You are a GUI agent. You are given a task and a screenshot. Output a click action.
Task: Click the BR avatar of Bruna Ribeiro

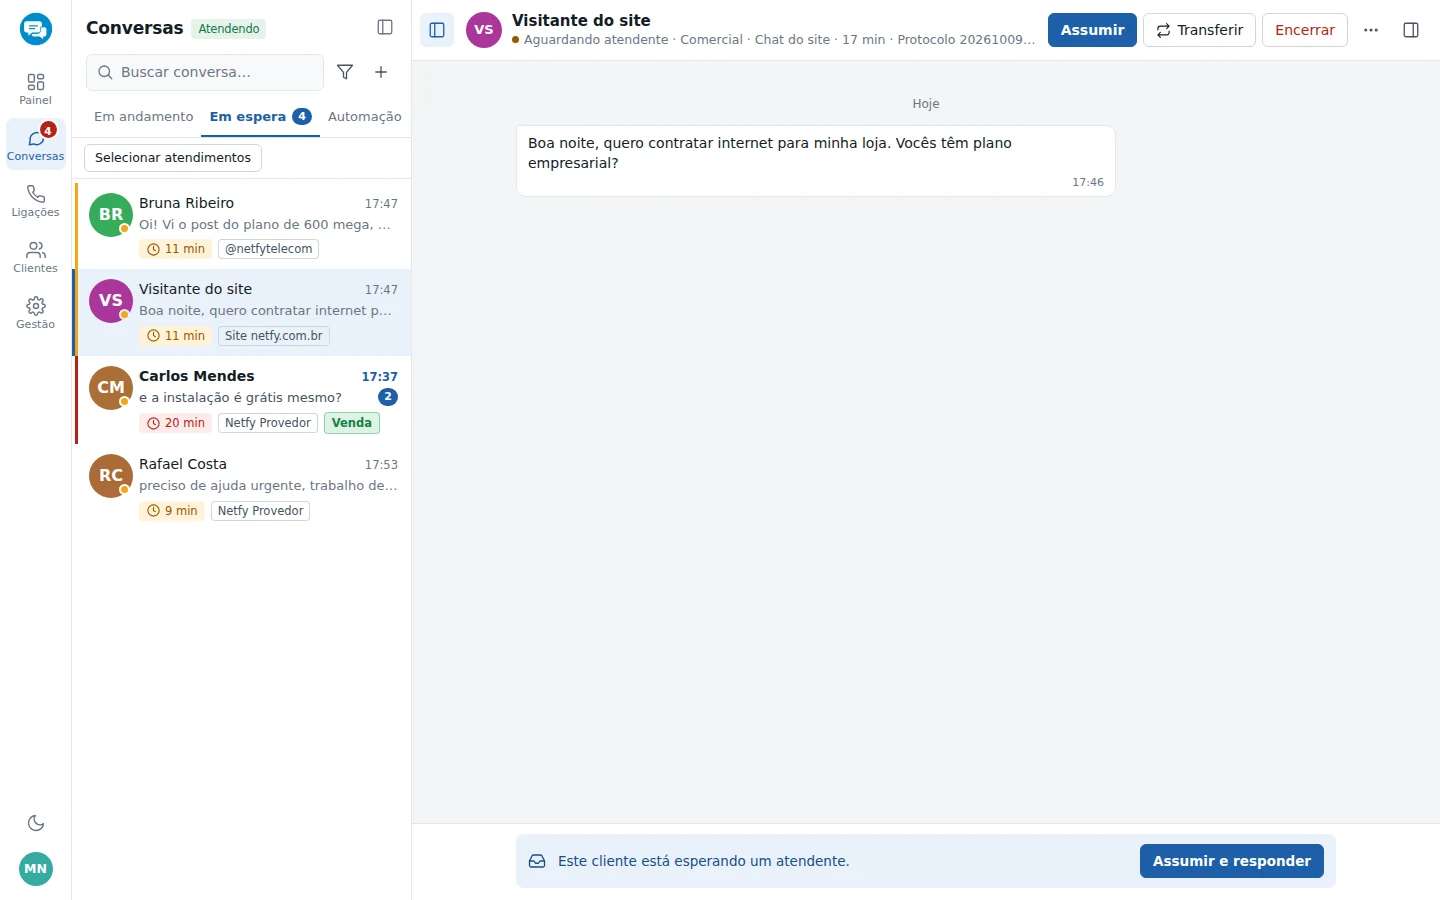point(111,215)
